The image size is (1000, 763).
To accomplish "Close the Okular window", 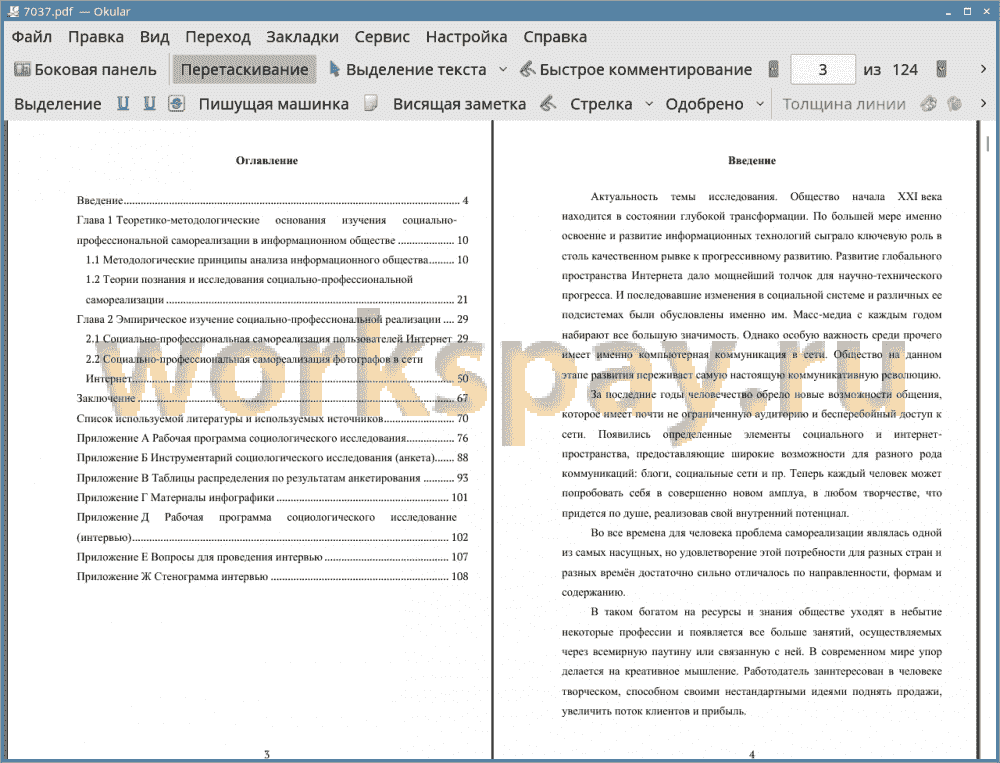I will click(x=985, y=11).
